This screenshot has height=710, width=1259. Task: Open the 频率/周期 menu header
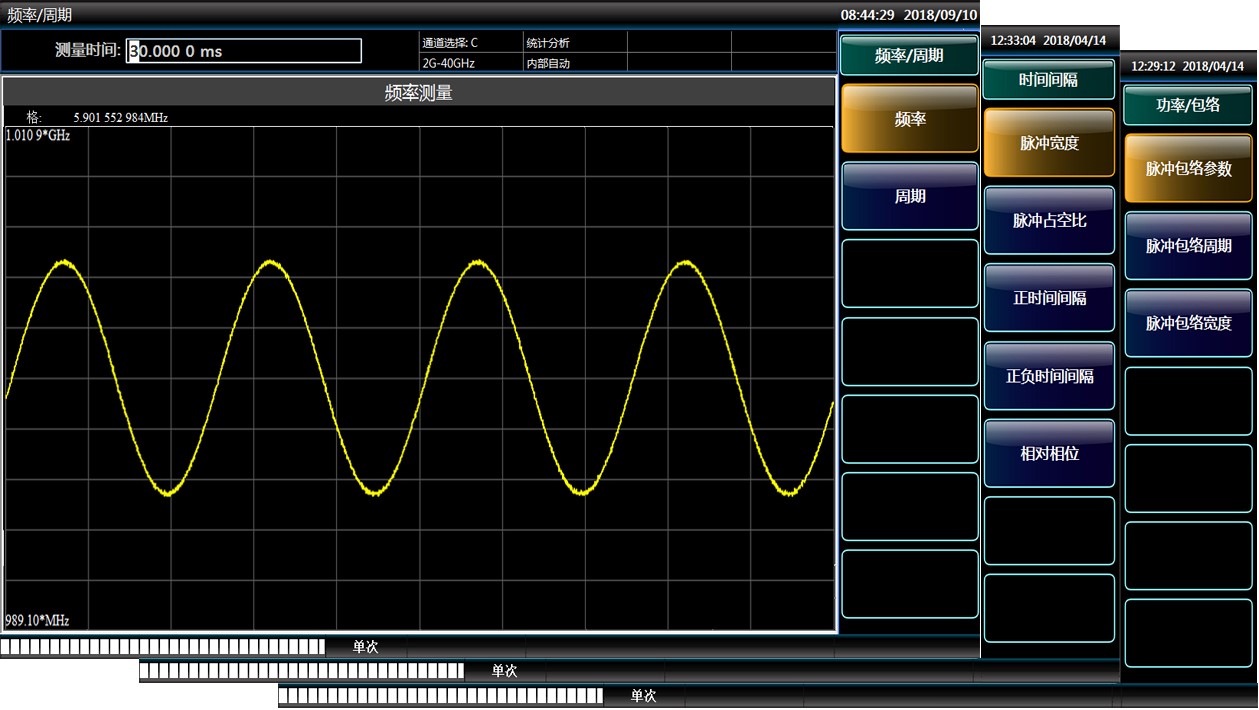(909, 56)
